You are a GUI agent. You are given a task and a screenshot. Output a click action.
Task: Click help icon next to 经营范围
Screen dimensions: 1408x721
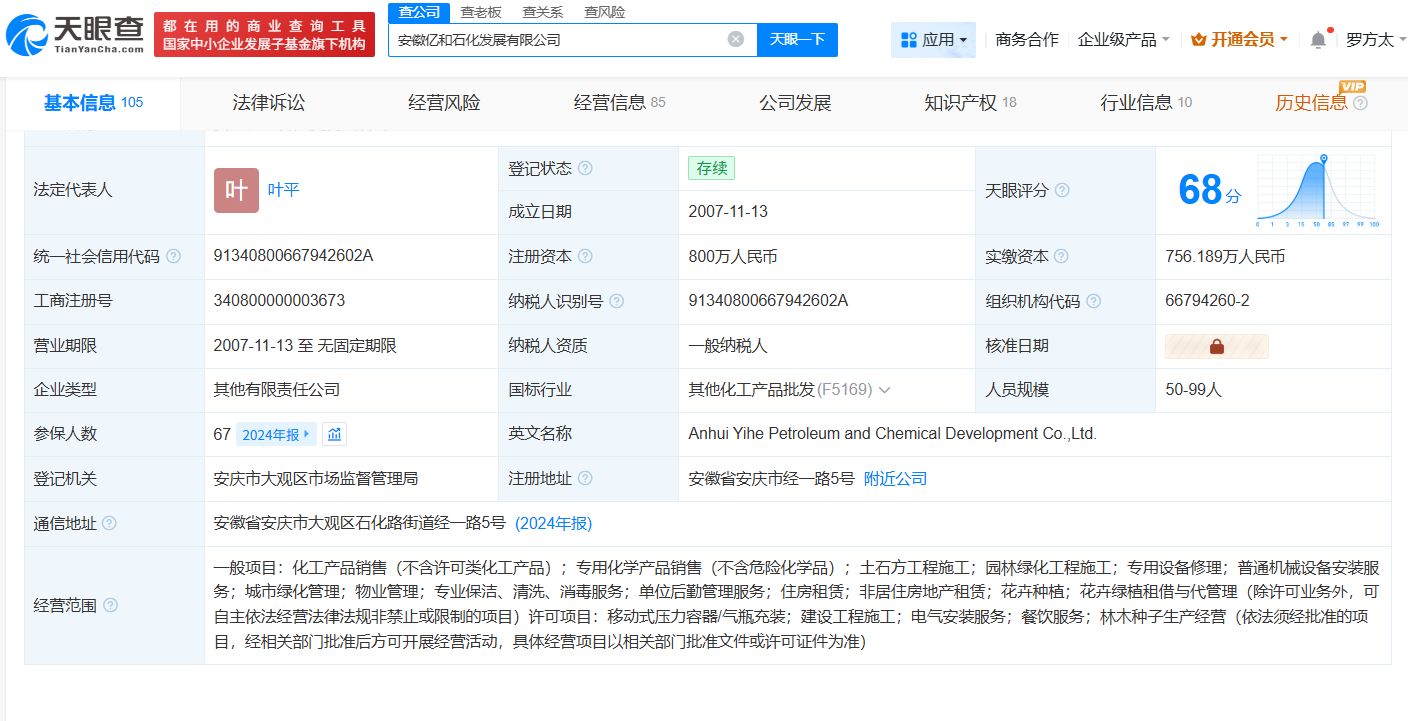(111, 605)
